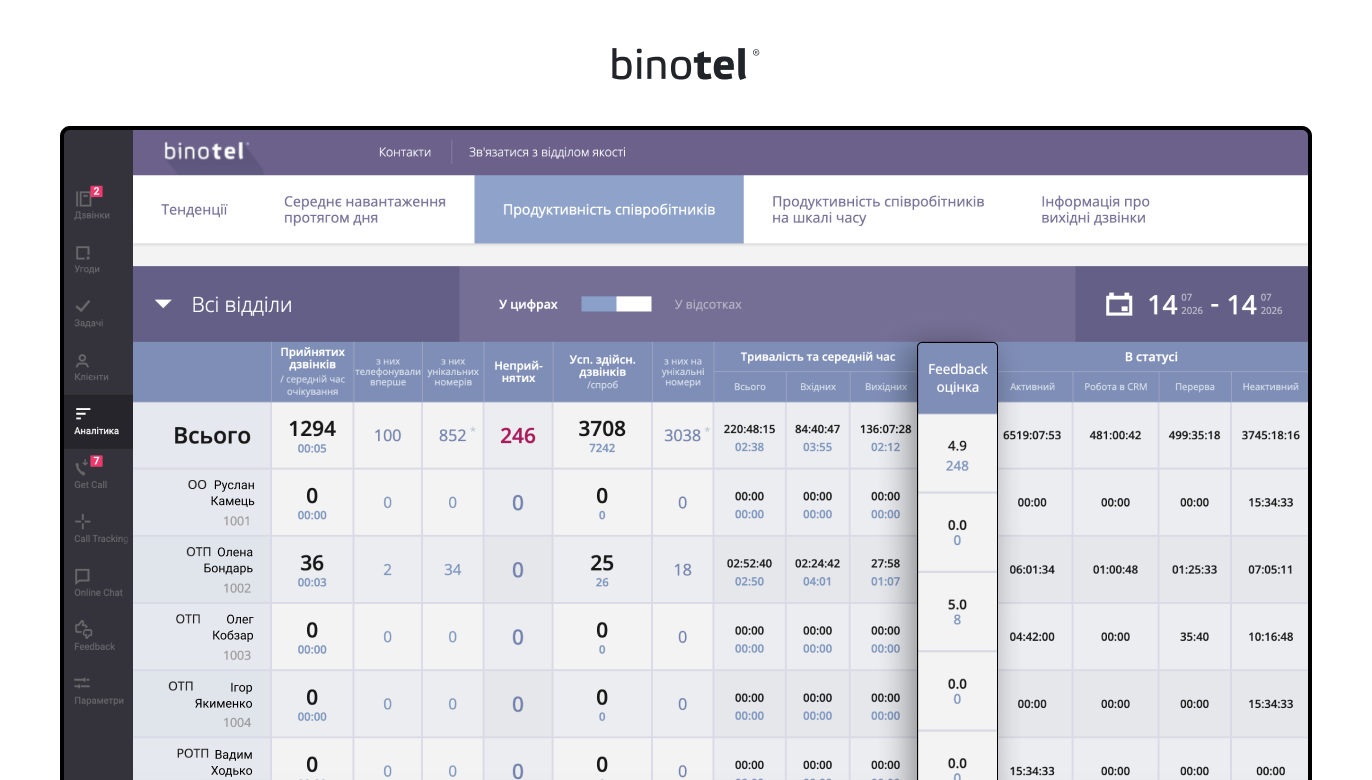Open Online Chat in the sidebar
1372x780 pixels.
click(98, 582)
